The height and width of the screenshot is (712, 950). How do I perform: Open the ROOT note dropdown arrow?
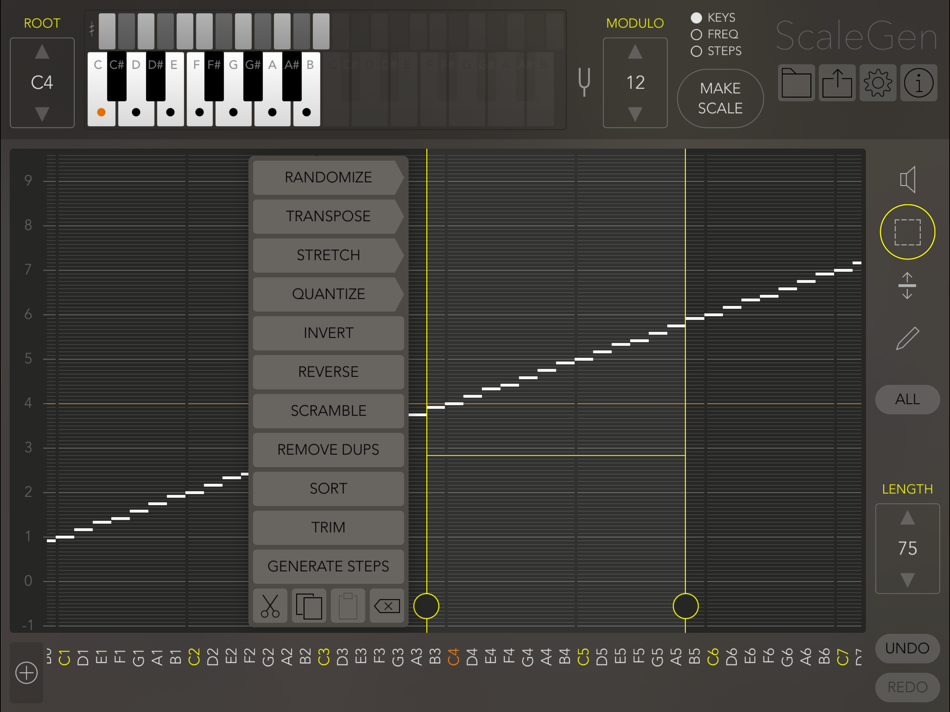click(x=42, y=113)
